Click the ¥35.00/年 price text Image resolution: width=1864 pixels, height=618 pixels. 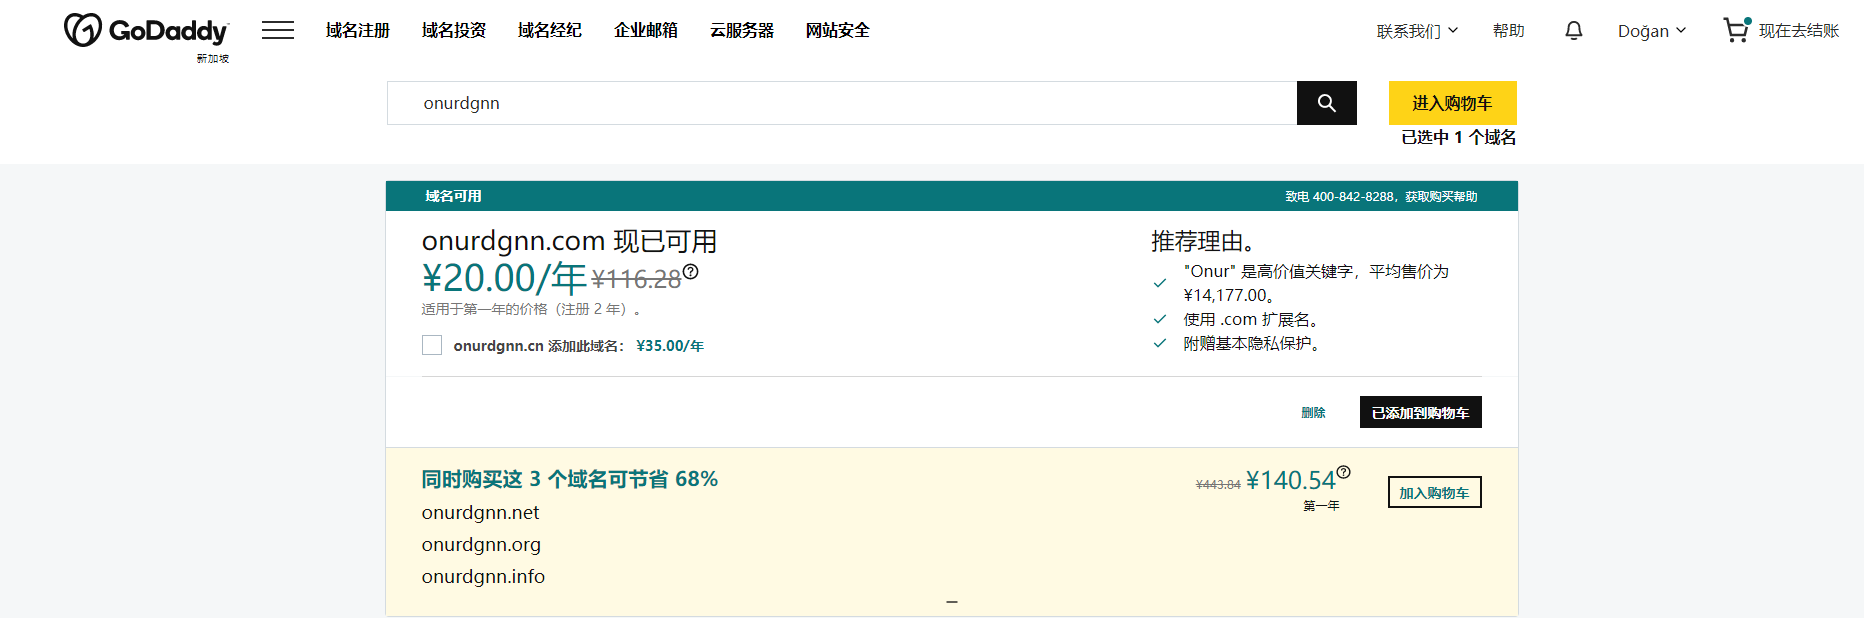pyautogui.click(x=670, y=346)
